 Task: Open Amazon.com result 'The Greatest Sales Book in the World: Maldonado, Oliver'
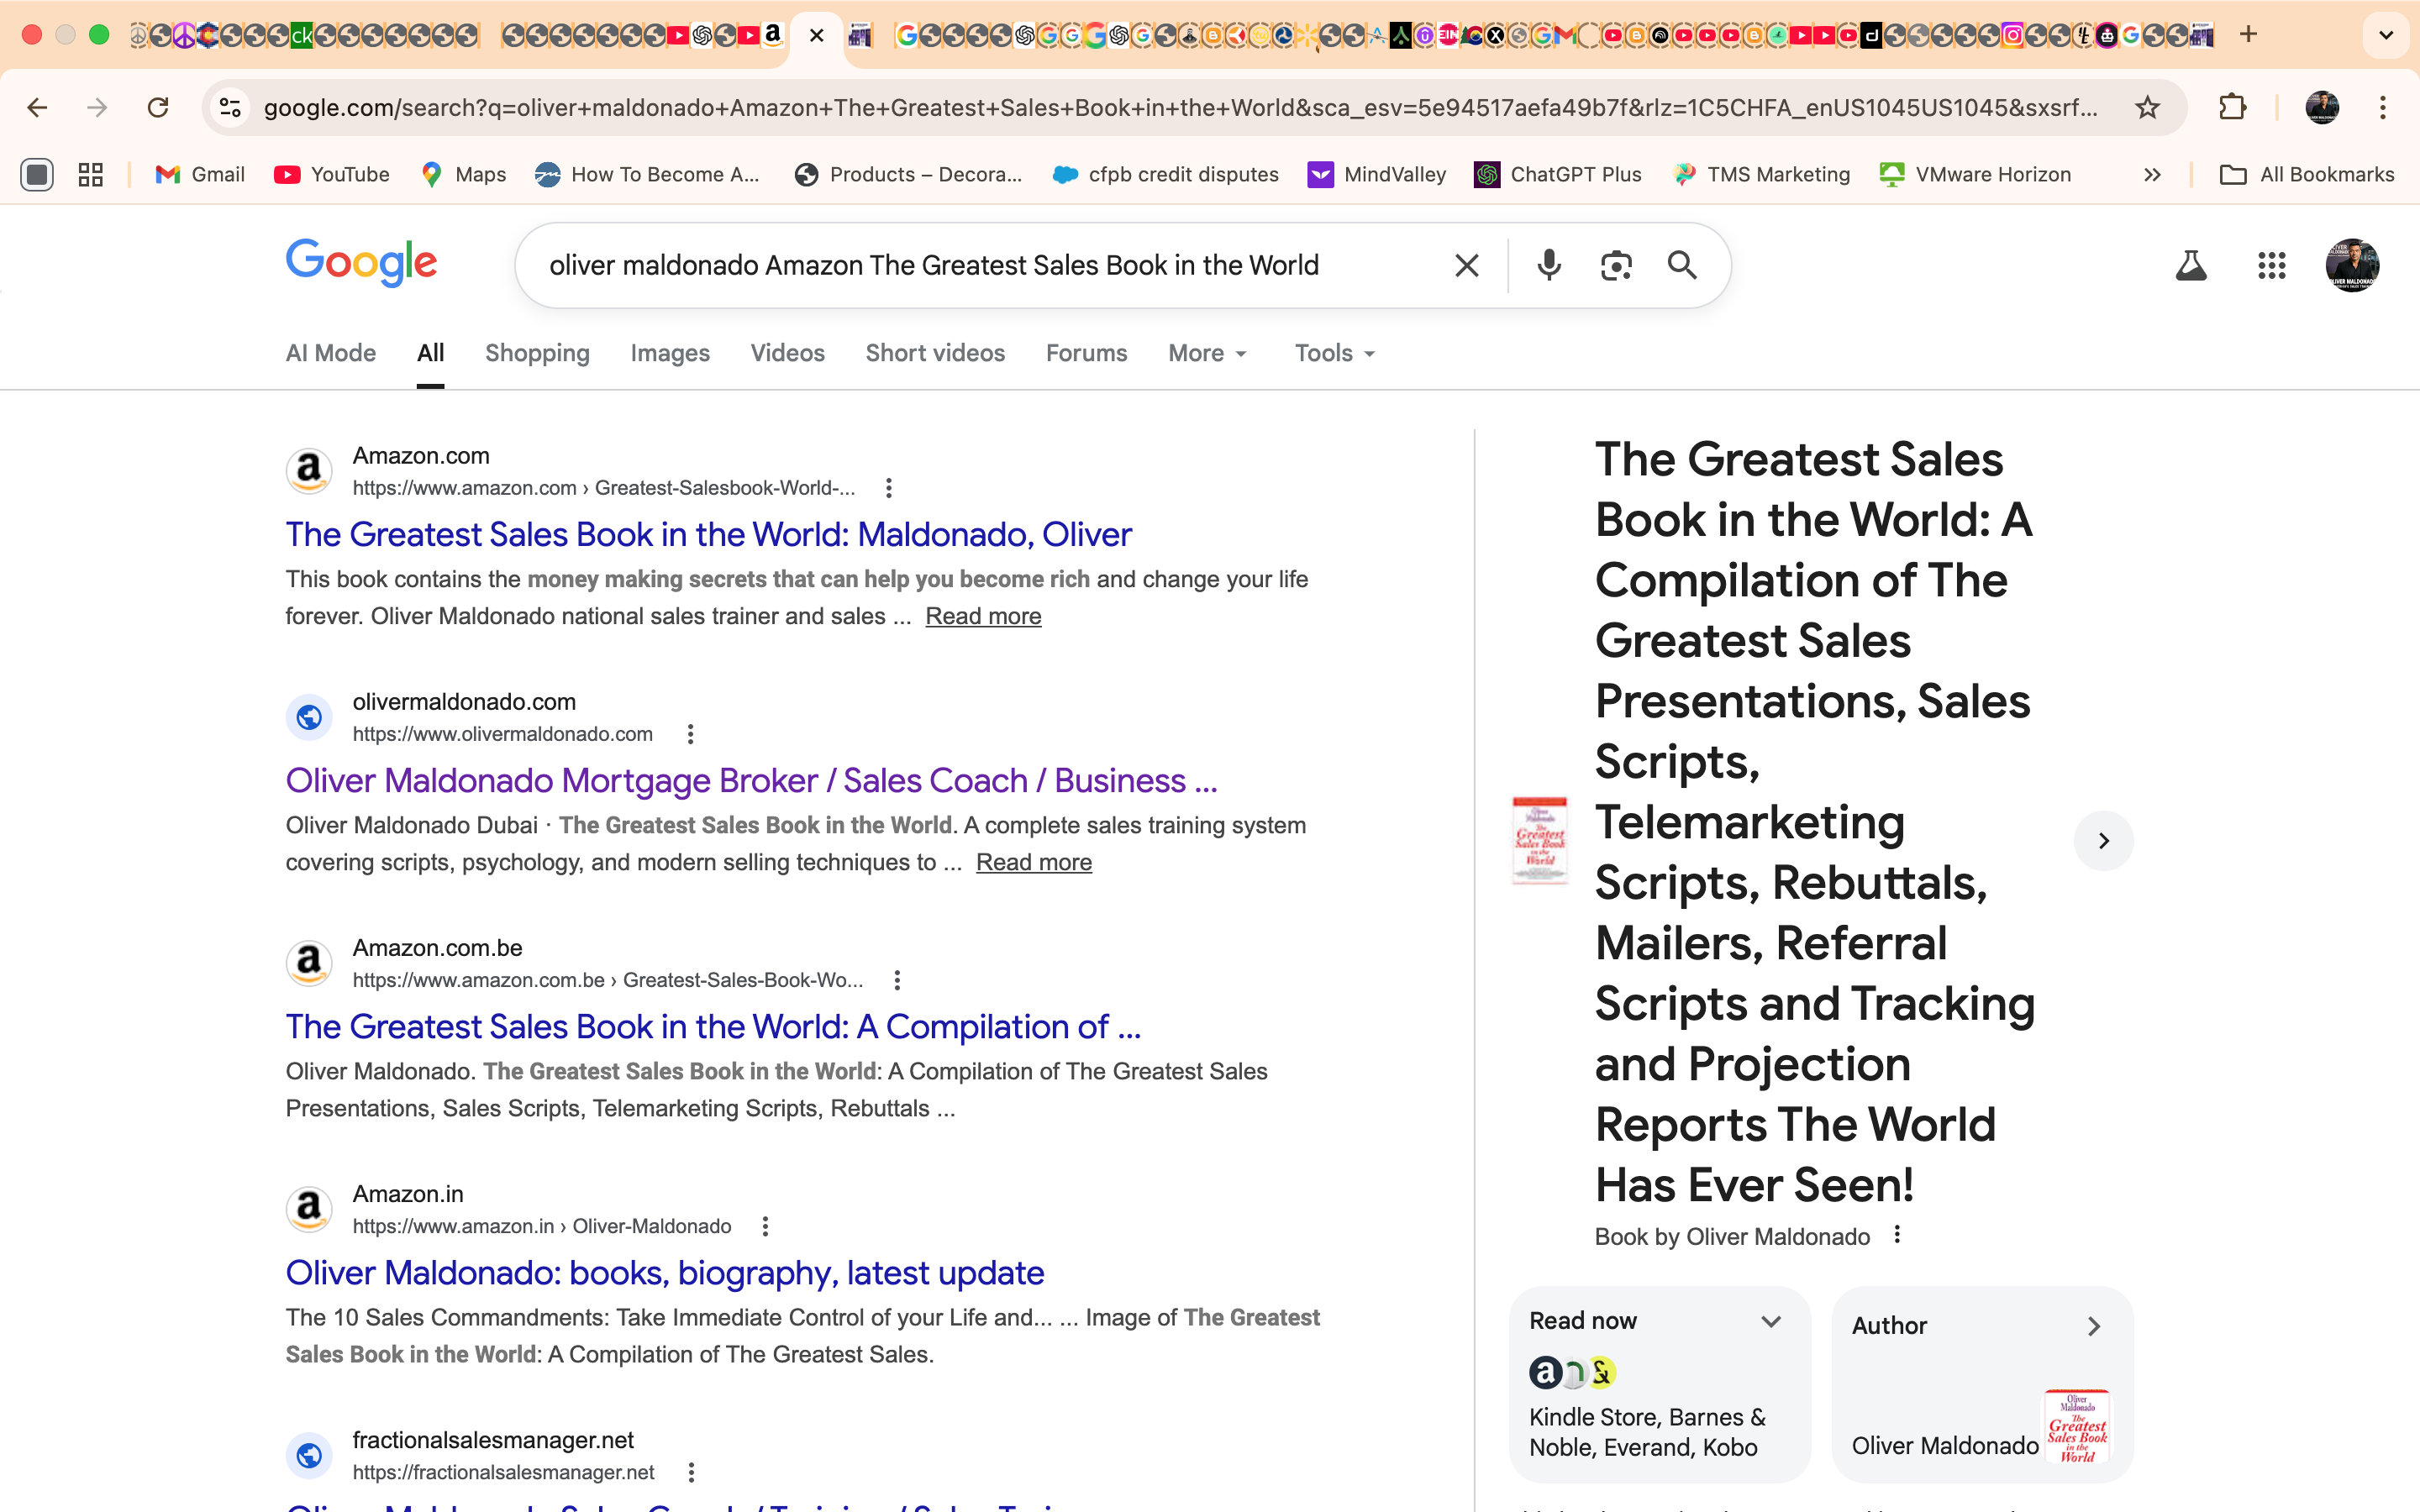(708, 534)
